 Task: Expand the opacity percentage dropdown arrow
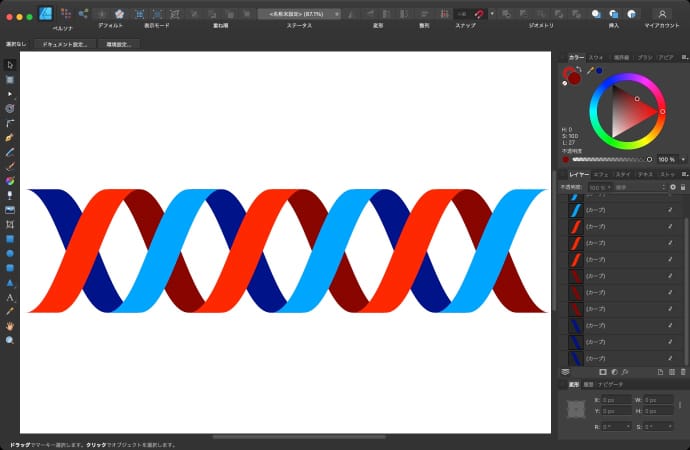(682, 159)
